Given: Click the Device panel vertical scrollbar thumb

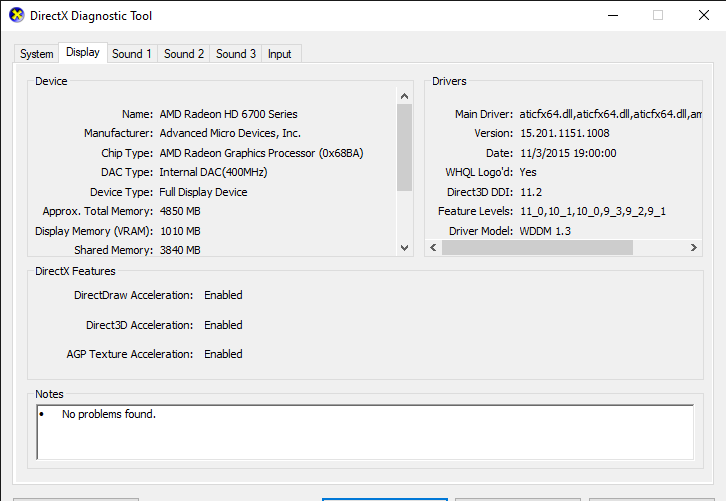Looking at the screenshot, I should tap(404, 147).
